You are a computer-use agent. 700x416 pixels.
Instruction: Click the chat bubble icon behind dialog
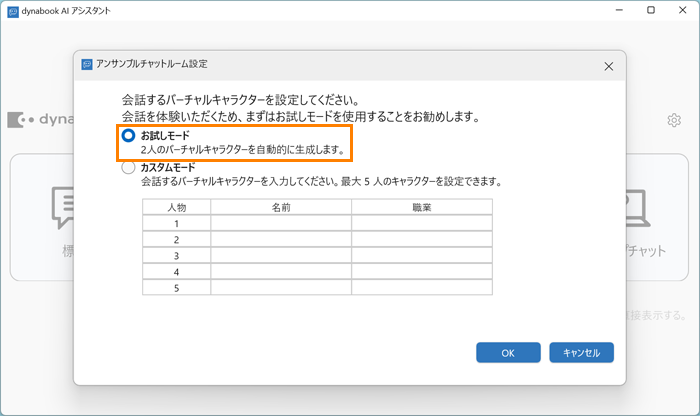(62, 208)
